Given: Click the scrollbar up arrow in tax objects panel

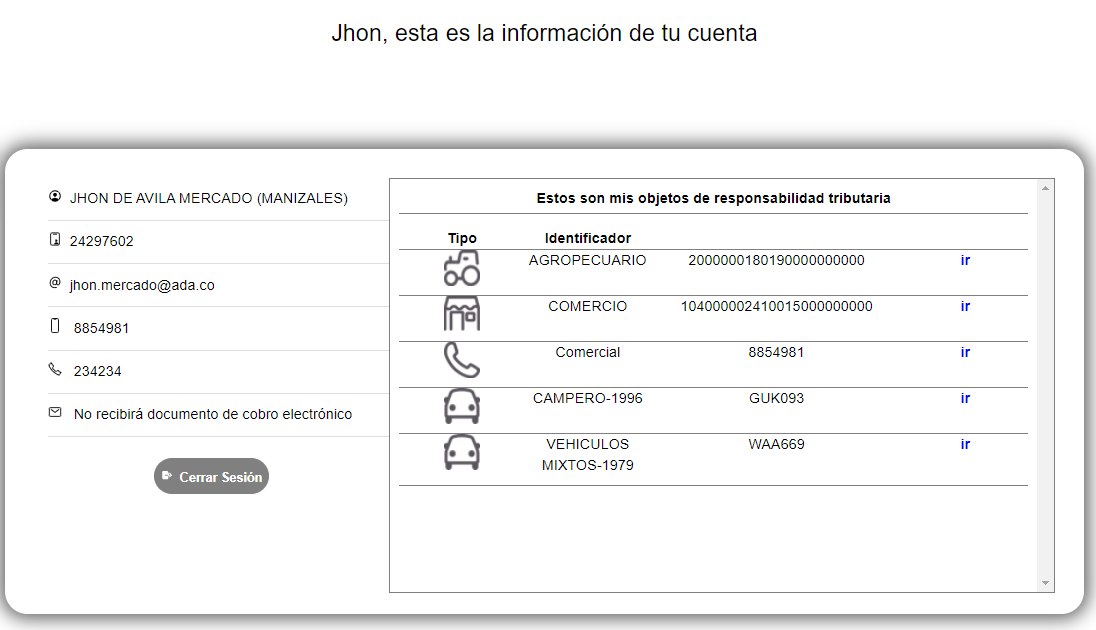Looking at the screenshot, I should pos(1046,188).
